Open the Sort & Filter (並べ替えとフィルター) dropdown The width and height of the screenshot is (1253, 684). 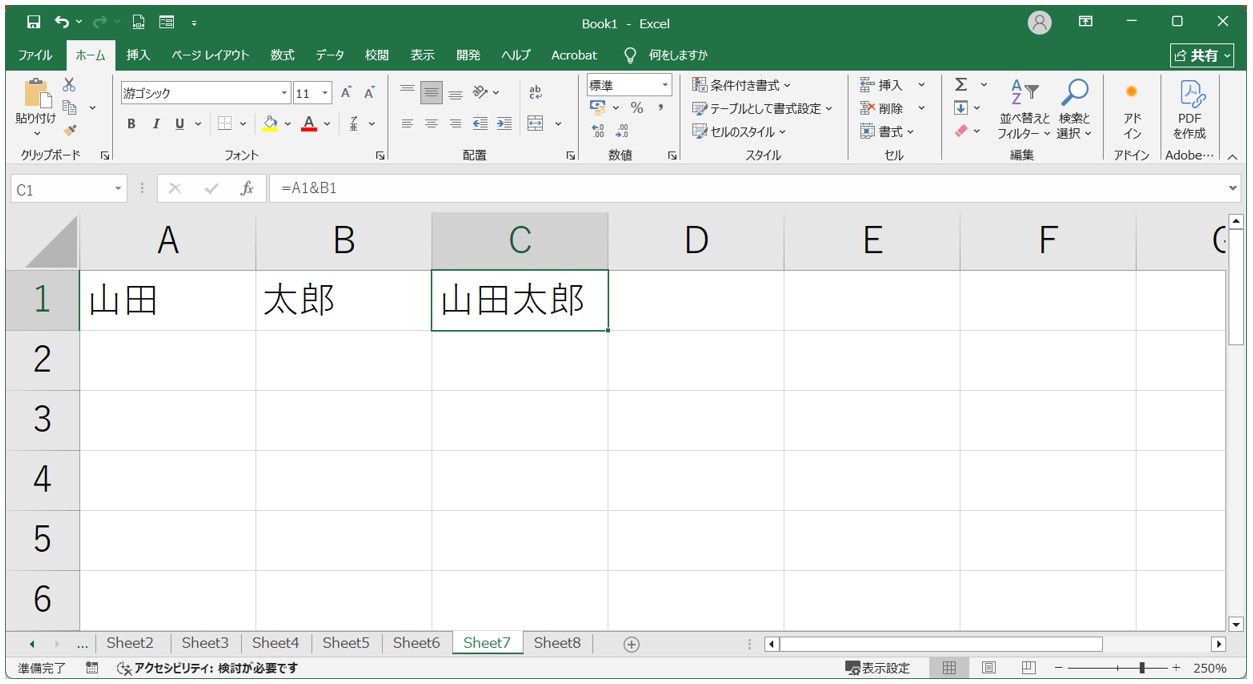[1024, 110]
